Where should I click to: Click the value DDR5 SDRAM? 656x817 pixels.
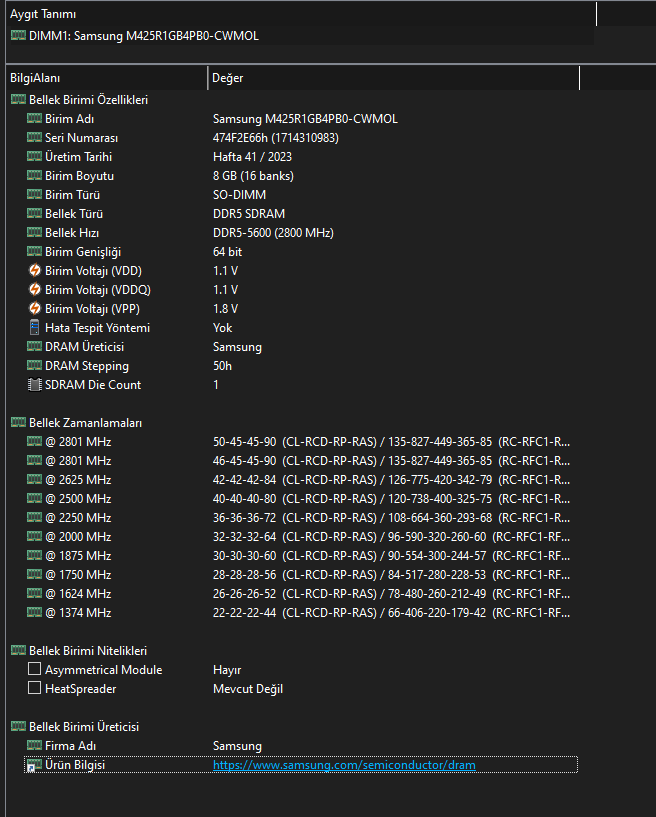point(249,214)
